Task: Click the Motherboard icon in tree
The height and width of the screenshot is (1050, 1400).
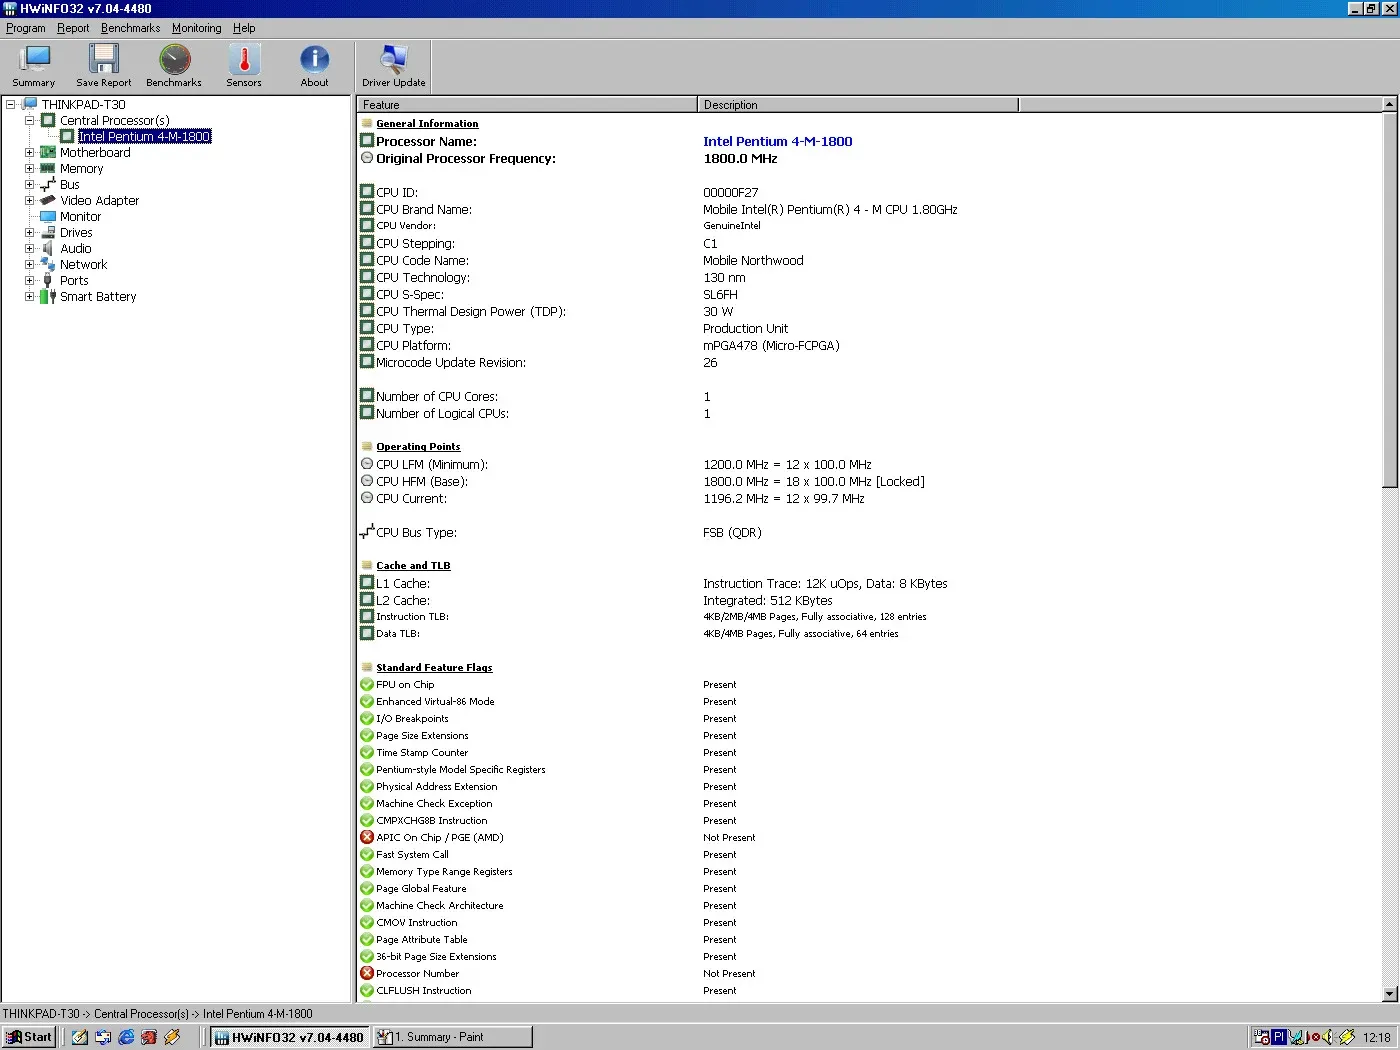Action: pyautogui.click(x=48, y=152)
